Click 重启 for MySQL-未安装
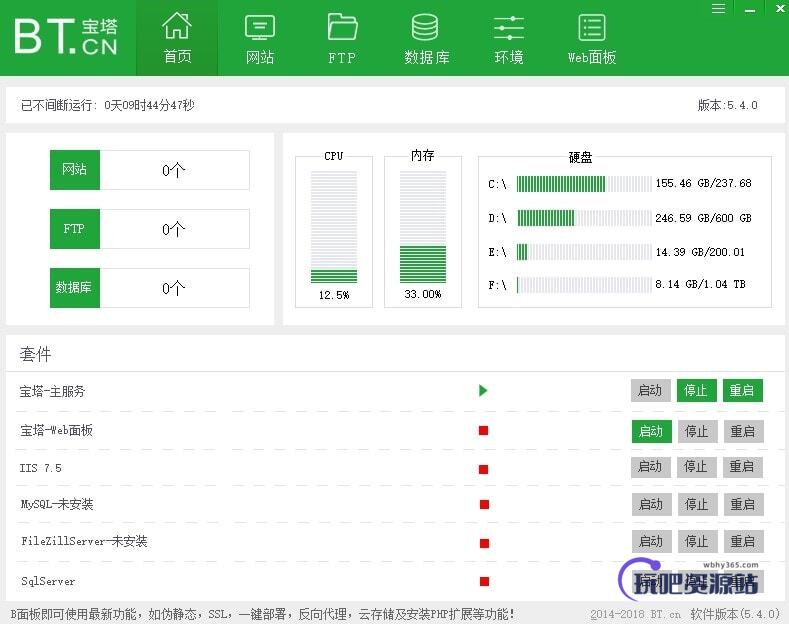Viewport: 789px width, 624px height. click(x=743, y=504)
